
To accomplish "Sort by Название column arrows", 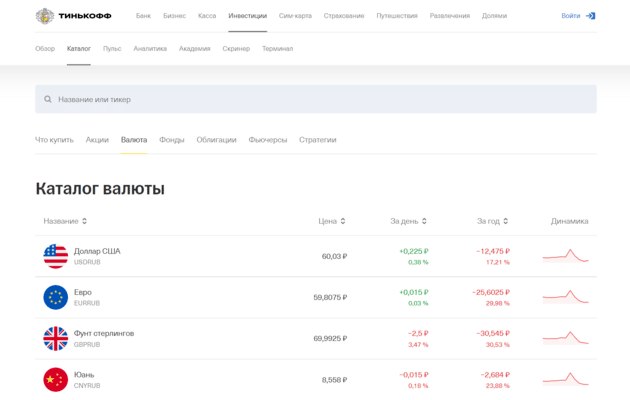I will click(84, 221).
